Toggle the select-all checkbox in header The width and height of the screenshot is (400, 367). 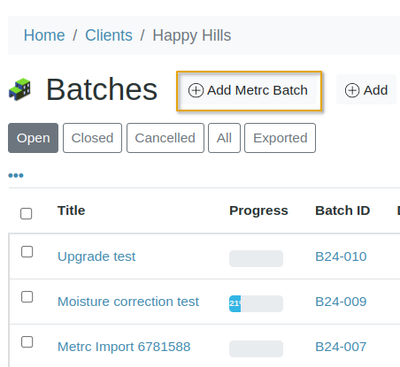pos(26,214)
